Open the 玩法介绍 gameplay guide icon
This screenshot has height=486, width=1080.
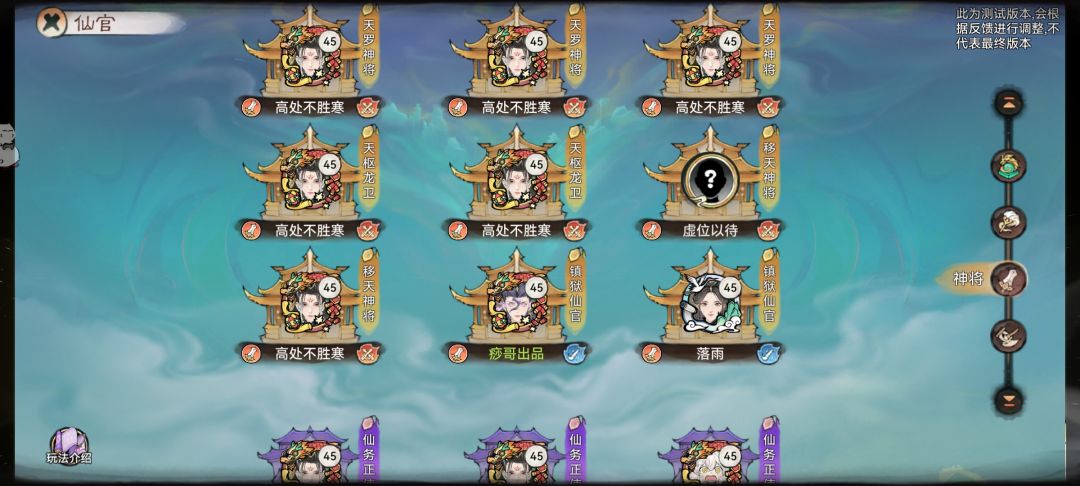[x=69, y=446]
